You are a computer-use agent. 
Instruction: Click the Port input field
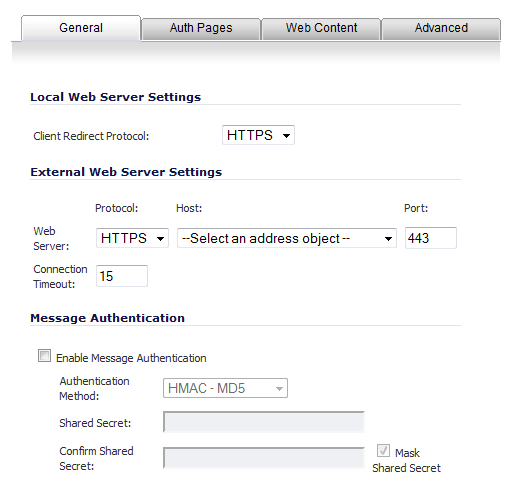click(431, 238)
